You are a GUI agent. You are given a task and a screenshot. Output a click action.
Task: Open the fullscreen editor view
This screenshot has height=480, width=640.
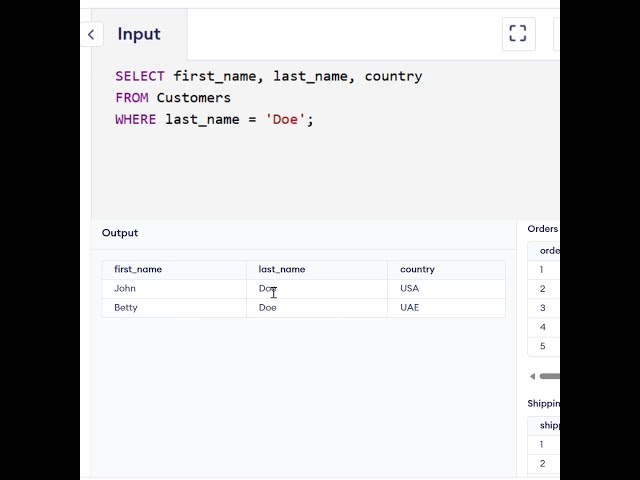click(518, 34)
